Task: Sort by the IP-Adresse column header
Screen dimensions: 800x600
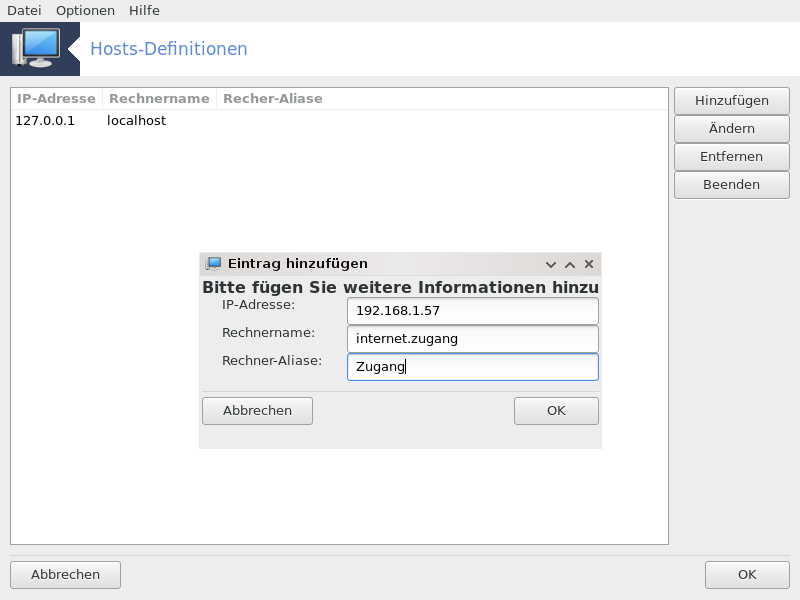Action: 56,98
